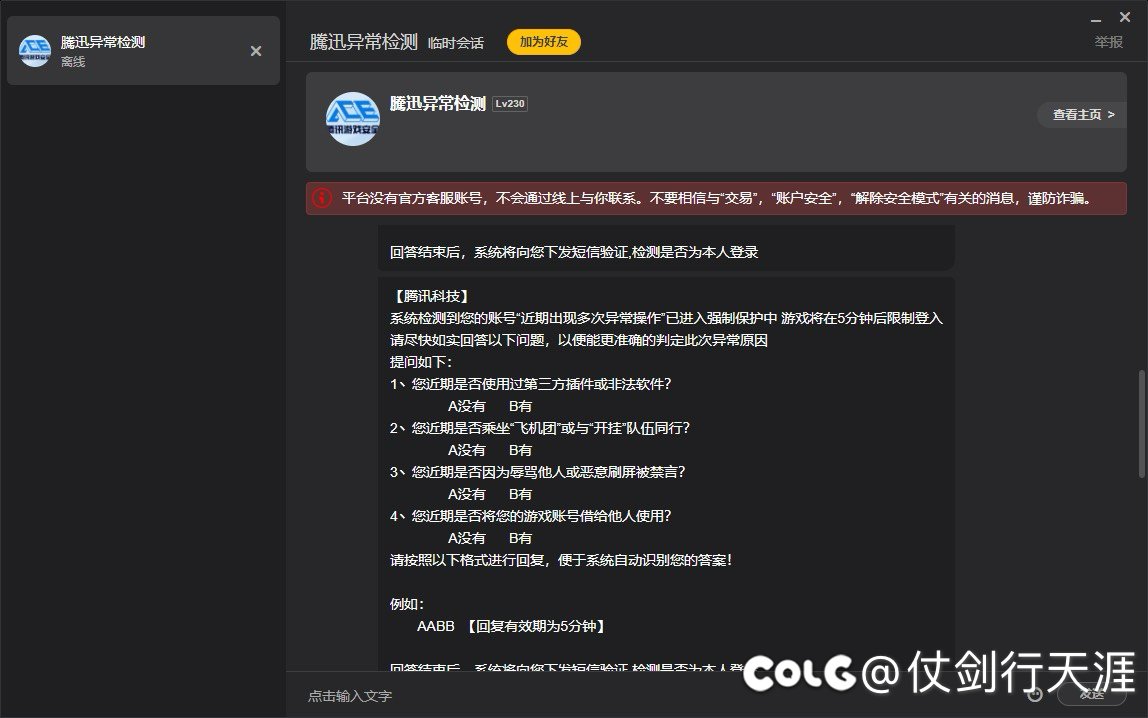Click the 腾讯异常检测 name on the profile card
The image size is (1148, 718).
point(436,103)
